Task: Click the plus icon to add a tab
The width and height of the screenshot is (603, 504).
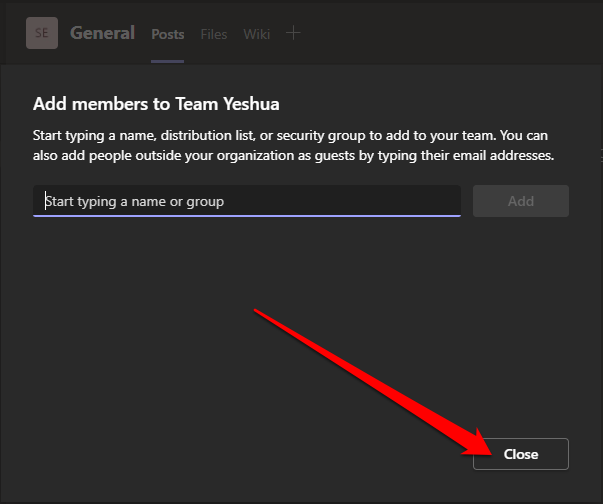Action: pos(293,33)
